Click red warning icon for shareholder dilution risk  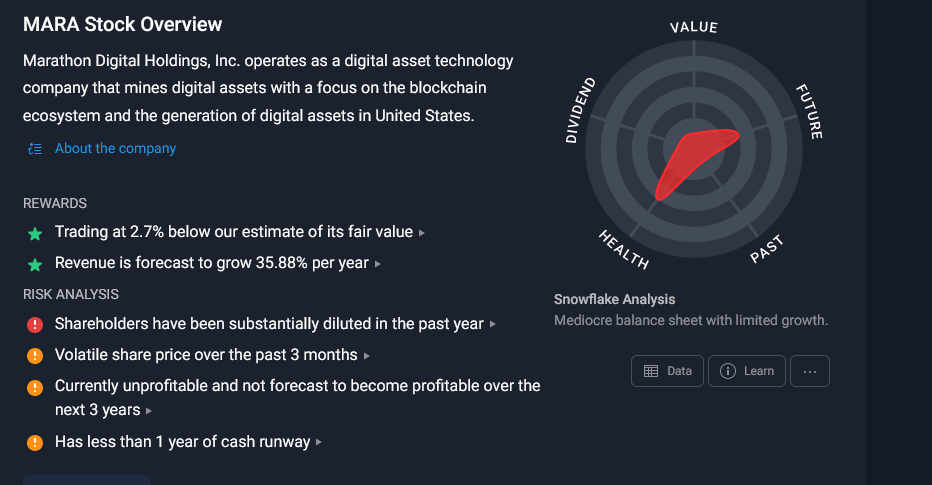tap(35, 325)
